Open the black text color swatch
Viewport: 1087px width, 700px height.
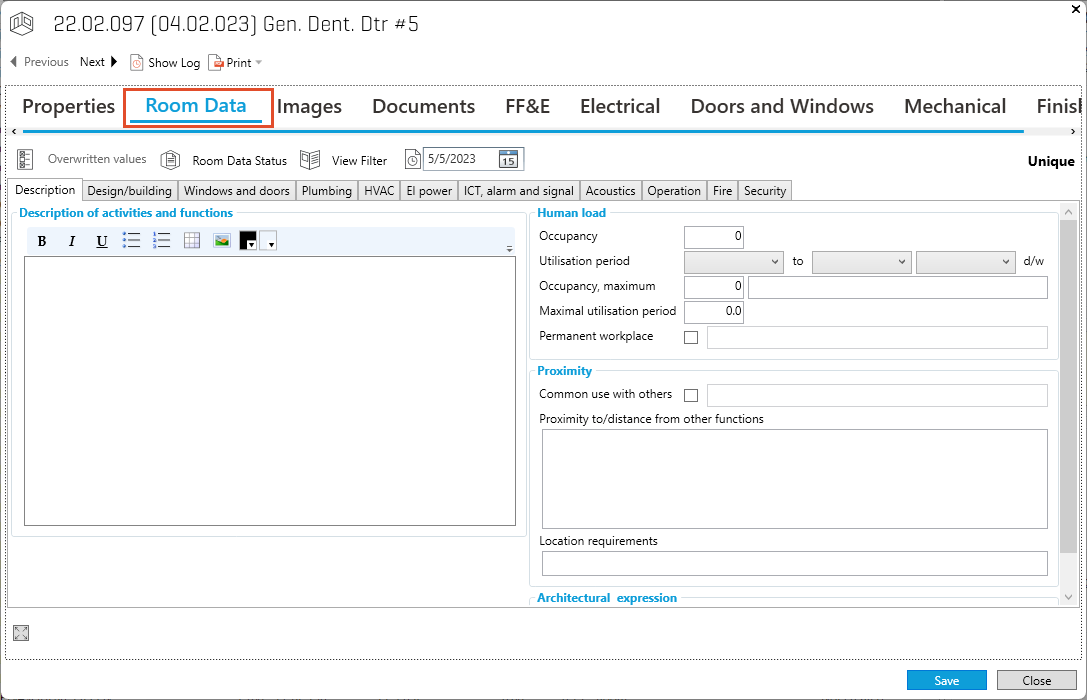coord(248,241)
